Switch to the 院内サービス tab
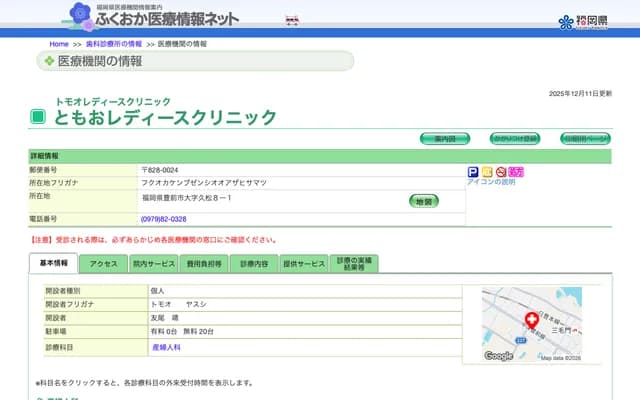 153,264
